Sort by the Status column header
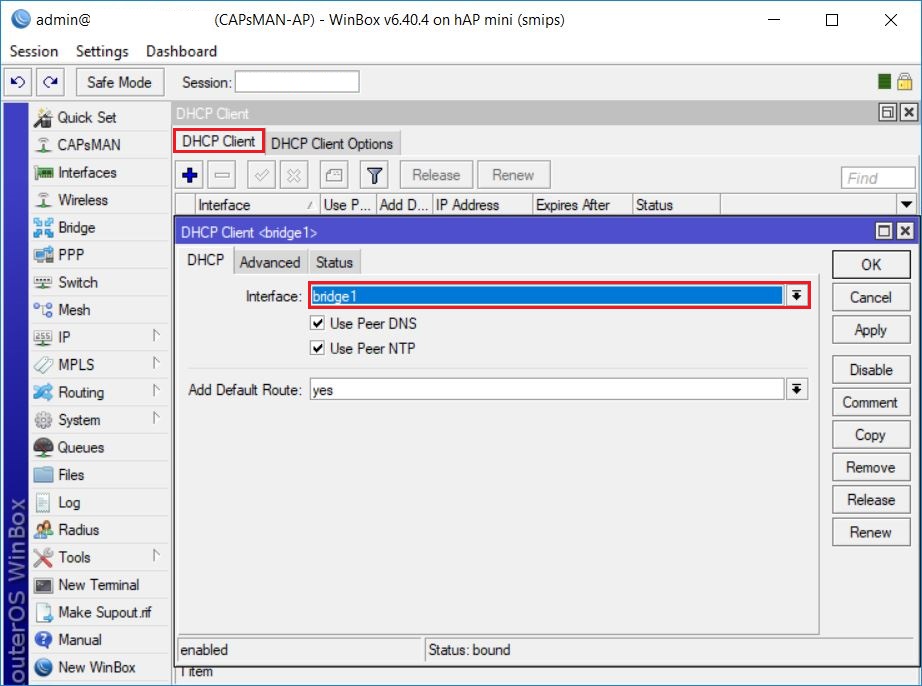 click(676, 205)
